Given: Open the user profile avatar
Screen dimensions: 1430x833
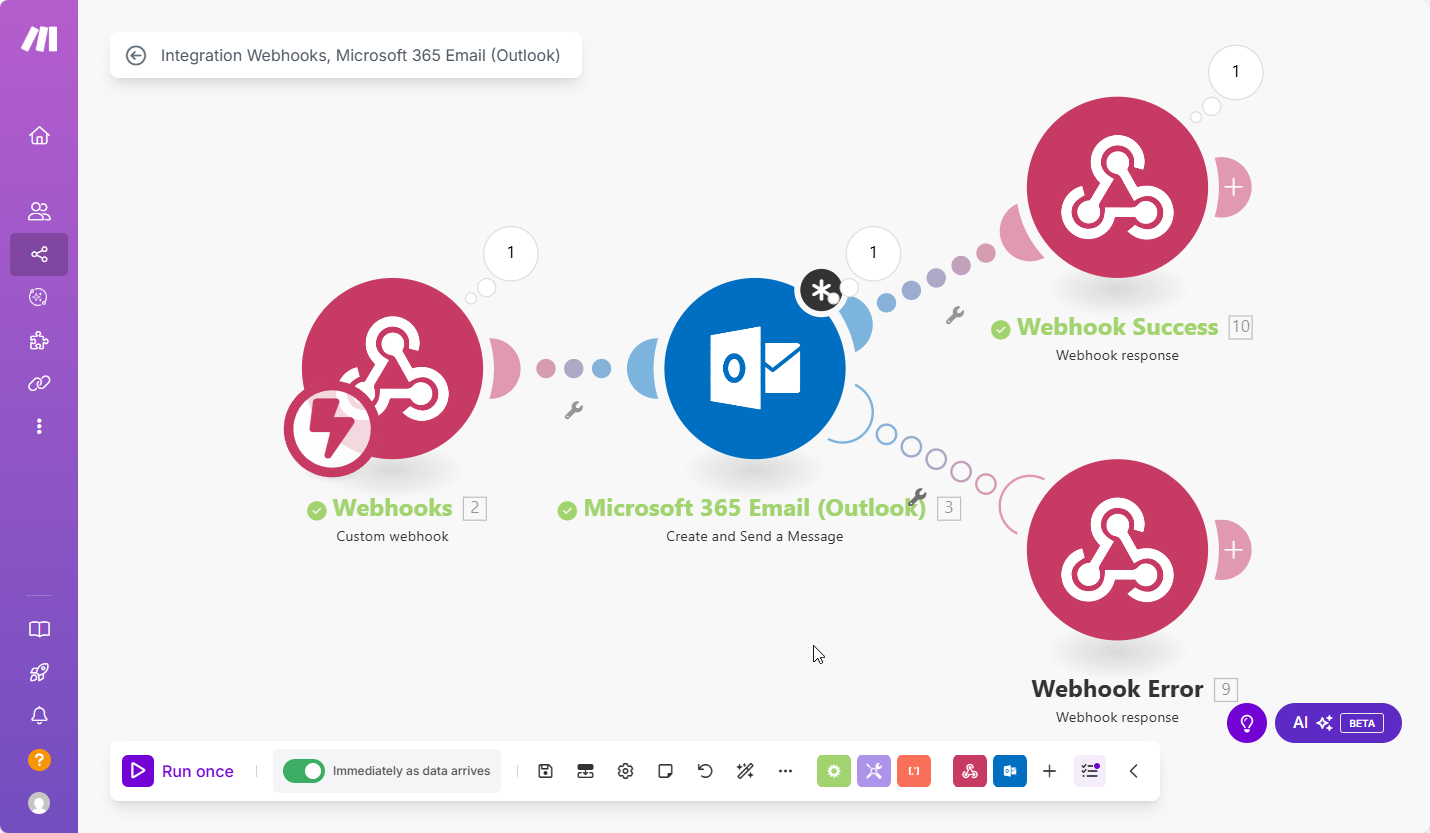Looking at the screenshot, I should pyautogui.click(x=39, y=803).
